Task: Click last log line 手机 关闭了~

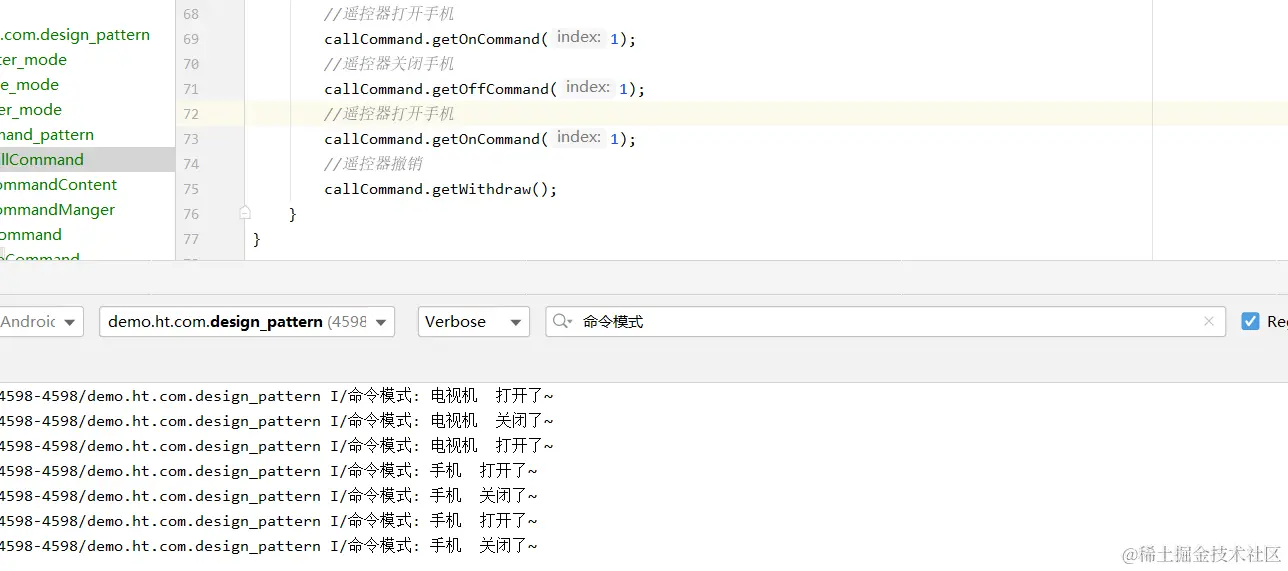Action: tap(269, 546)
